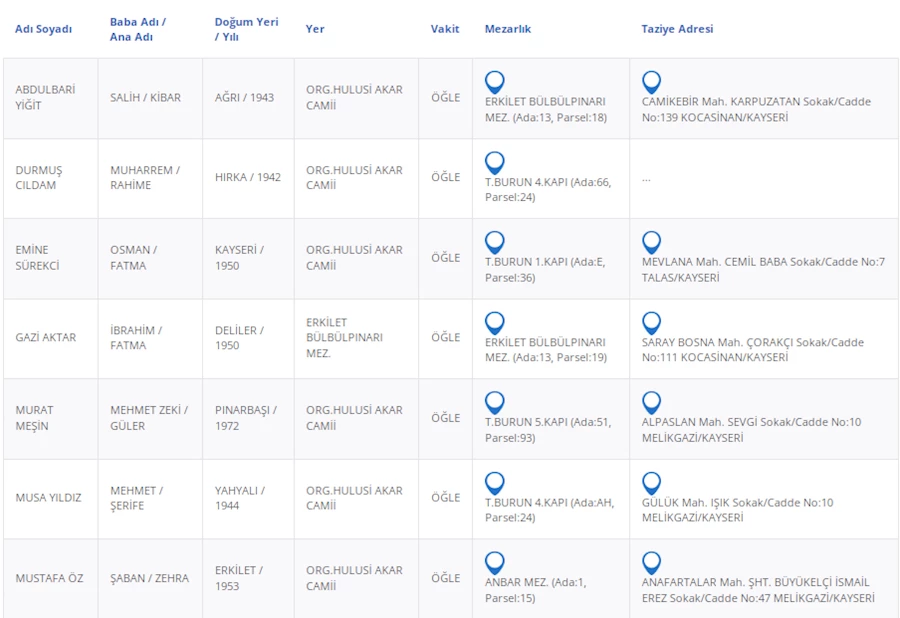Show Anafartalar Mah. condolence address pin
Screen dimensions: 900x618
[651, 562]
